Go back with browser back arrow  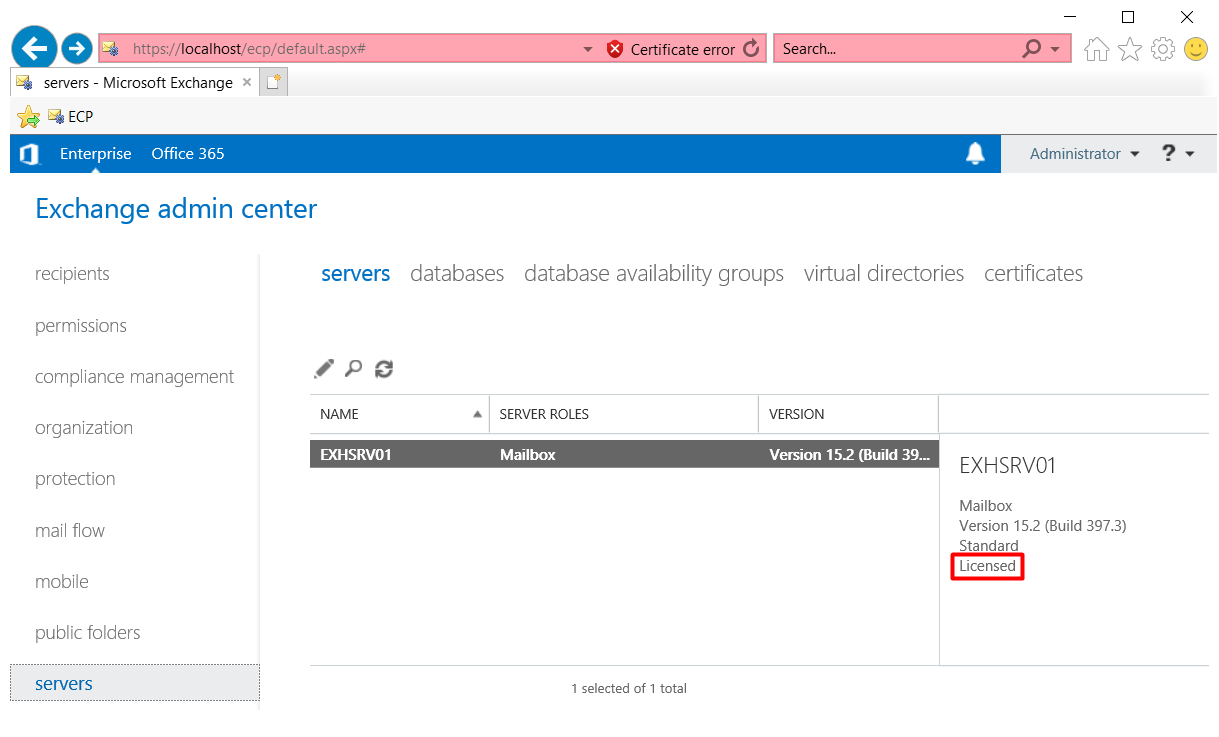[x=35, y=48]
